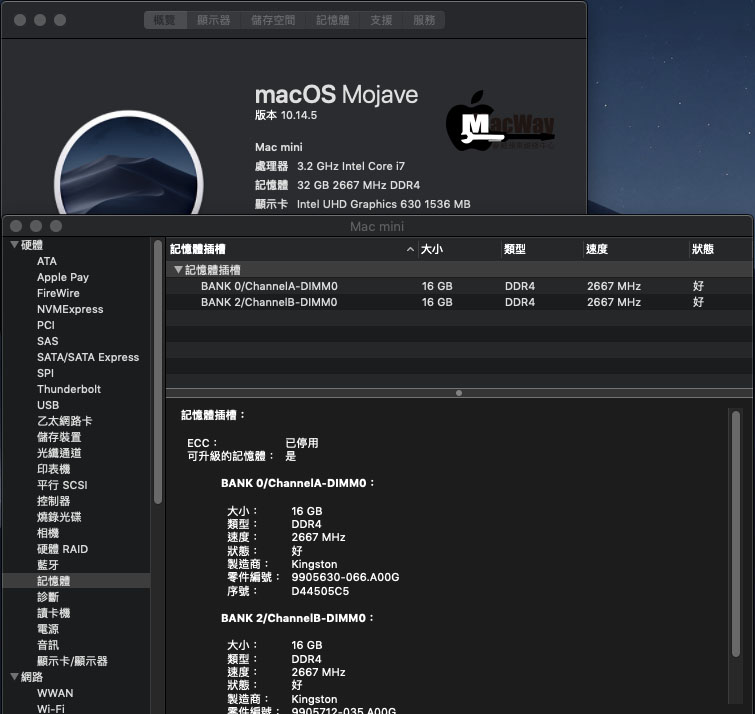Image resolution: width=755 pixels, height=714 pixels.
Task: Select the highlighted 記憶體 sidebar item
Action: [x=77, y=581]
